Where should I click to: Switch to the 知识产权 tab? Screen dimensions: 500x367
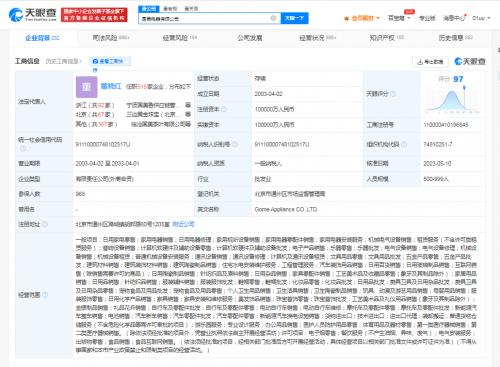click(x=386, y=38)
